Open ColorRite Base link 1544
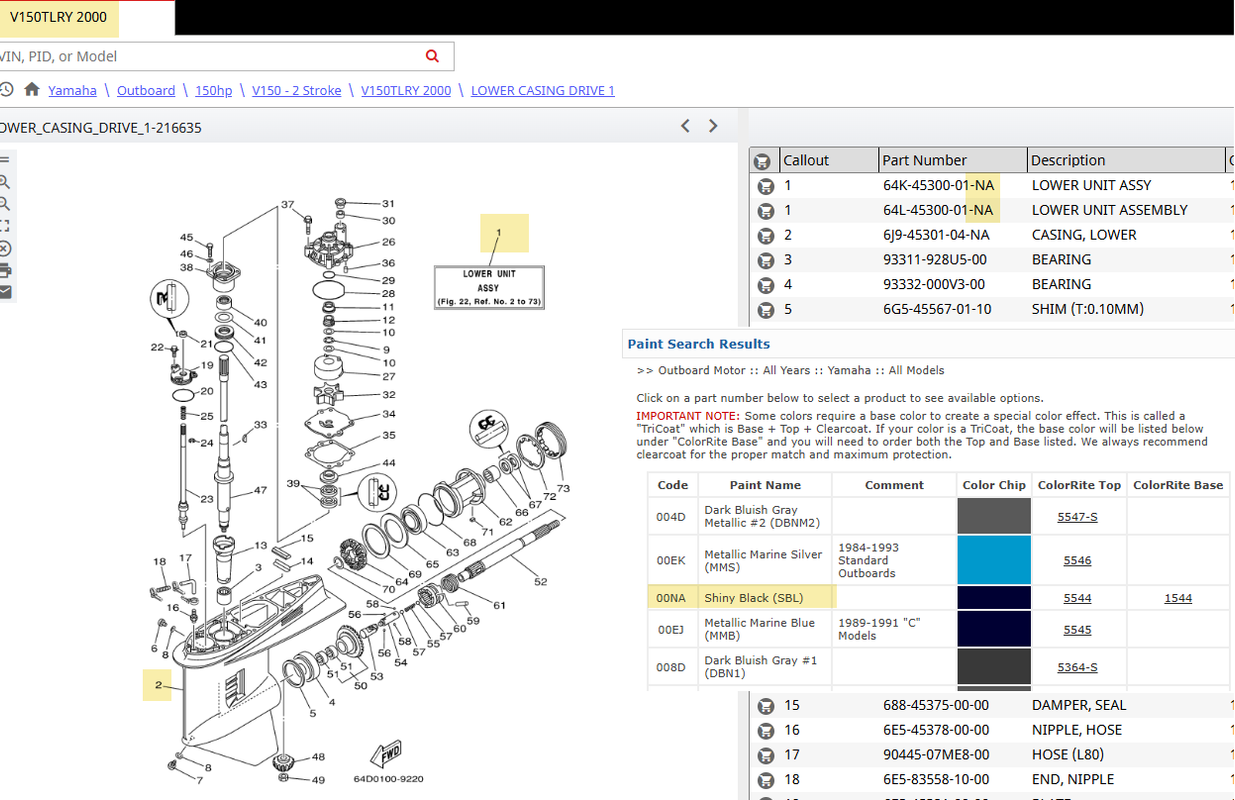 pos(1178,598)
